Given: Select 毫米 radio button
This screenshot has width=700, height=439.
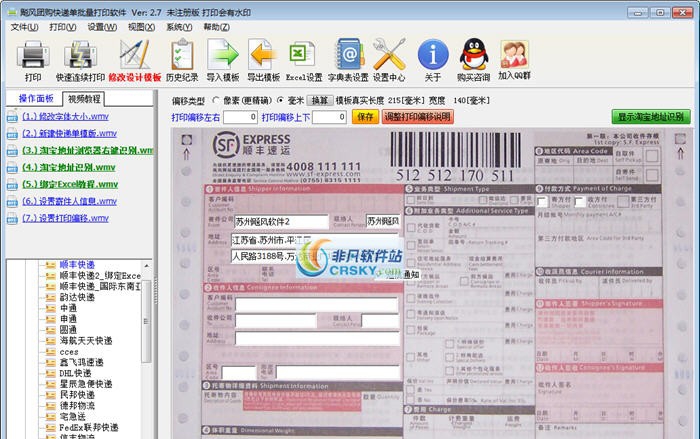Looking at the screenshot, I should [x=280, y=101].
